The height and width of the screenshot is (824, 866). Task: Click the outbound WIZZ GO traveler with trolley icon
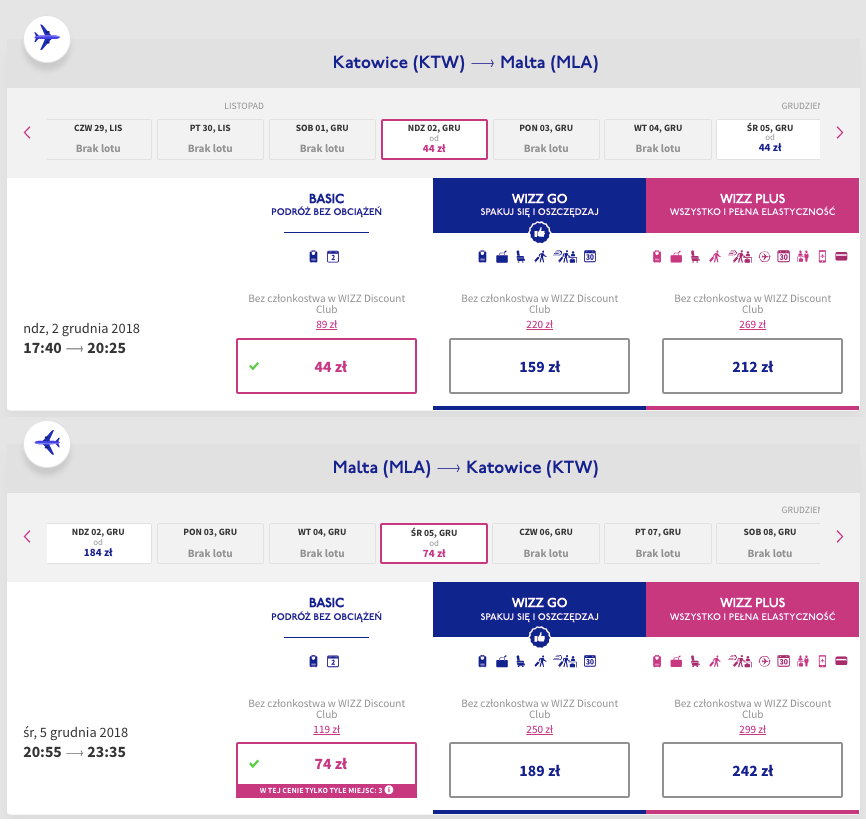point(541,256)
